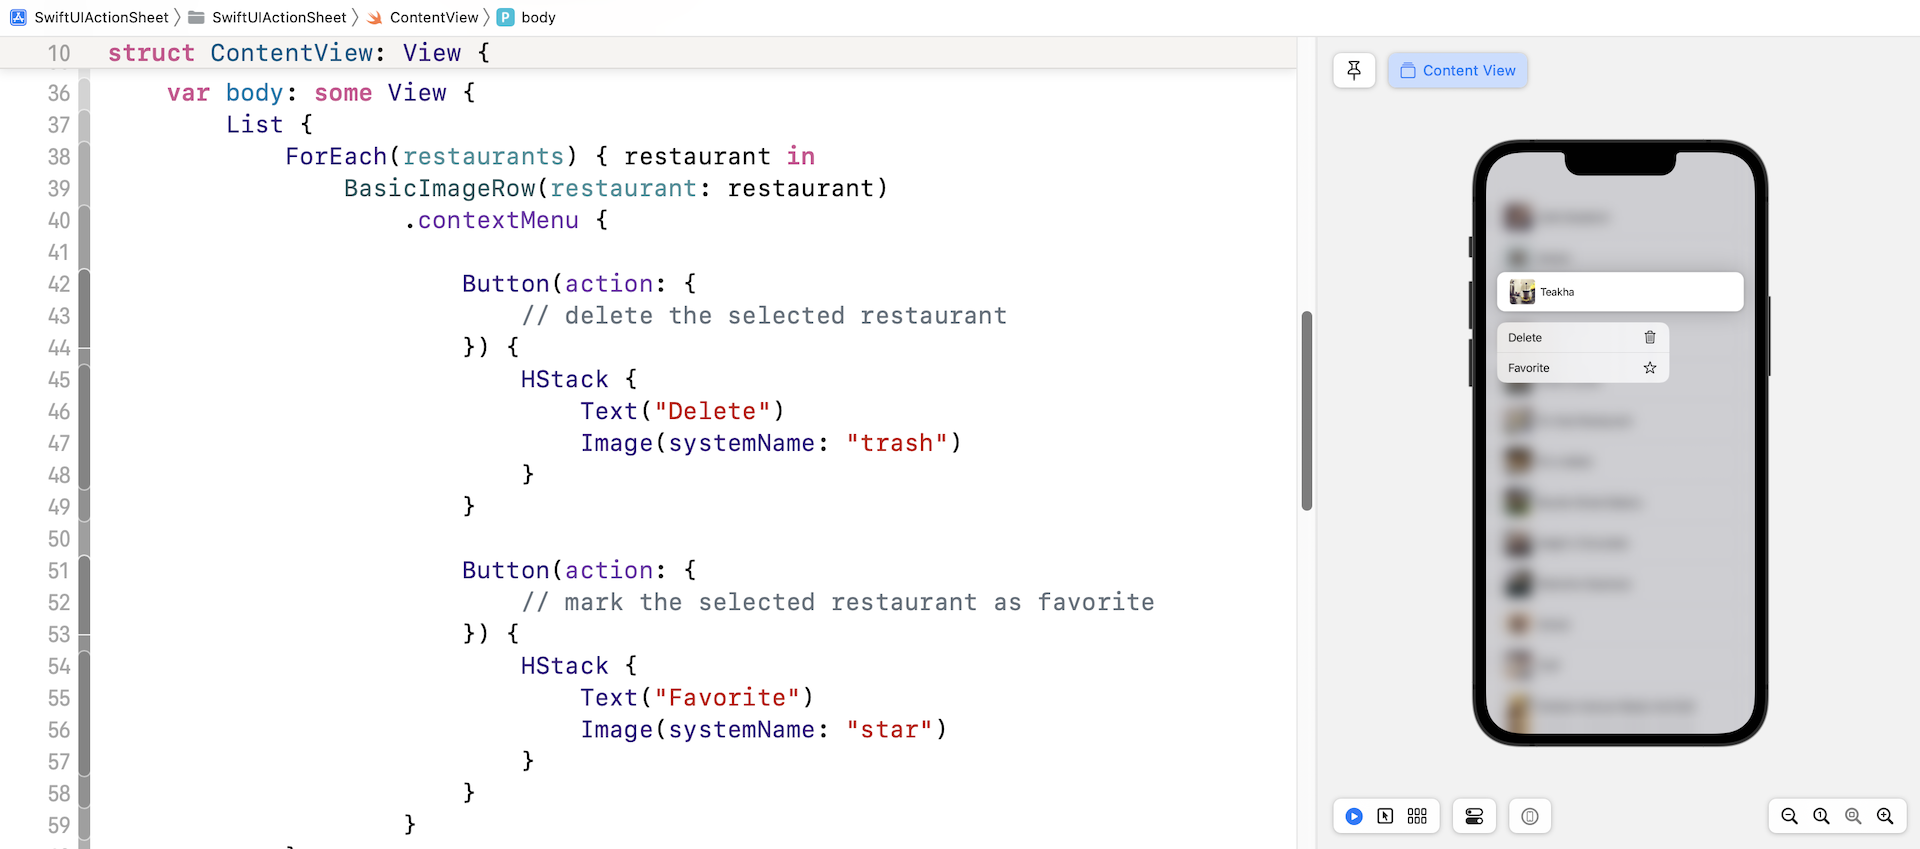
Task: Choose Delete in the context menu
Action: point(1582,338)
